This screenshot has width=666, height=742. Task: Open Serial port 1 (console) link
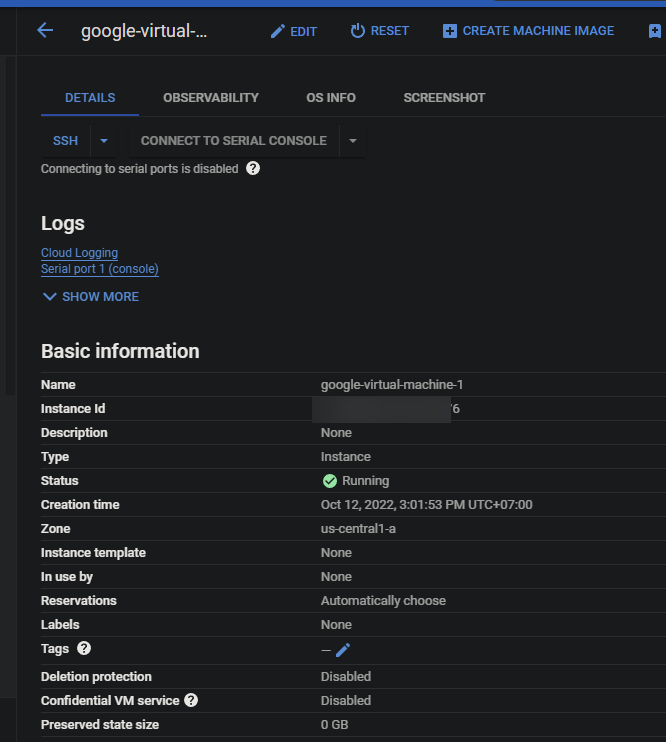[x=100, y=269]
